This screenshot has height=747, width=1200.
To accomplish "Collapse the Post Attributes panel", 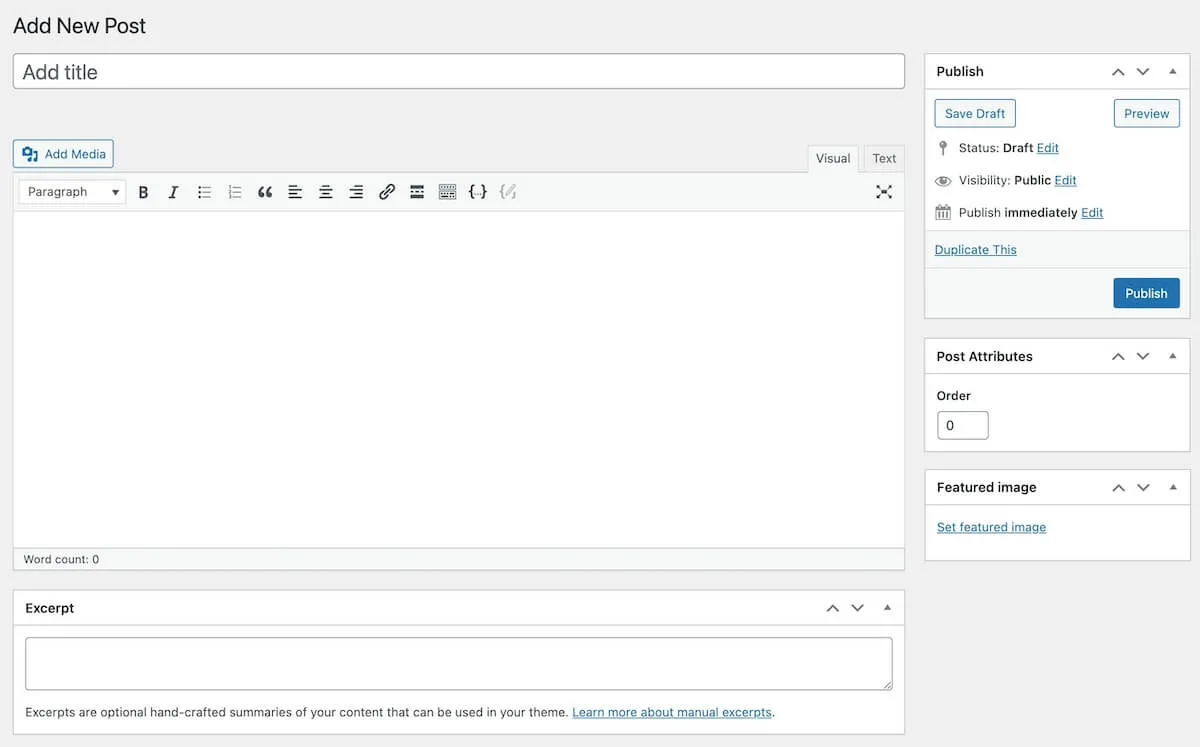I will point(1172,356).
